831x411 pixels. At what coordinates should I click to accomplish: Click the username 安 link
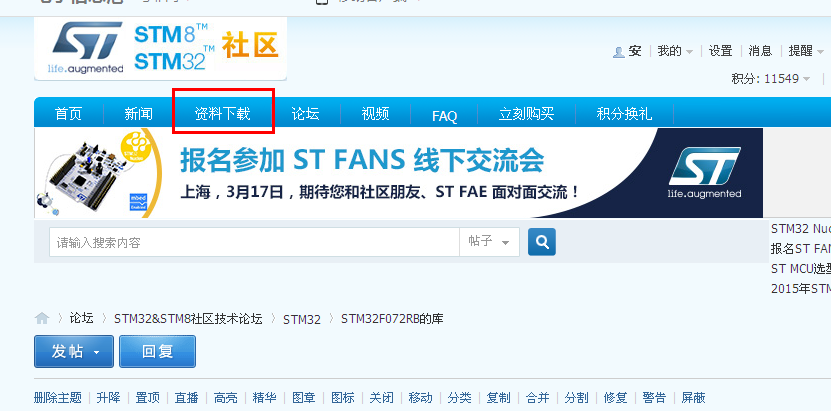[635, 51]
